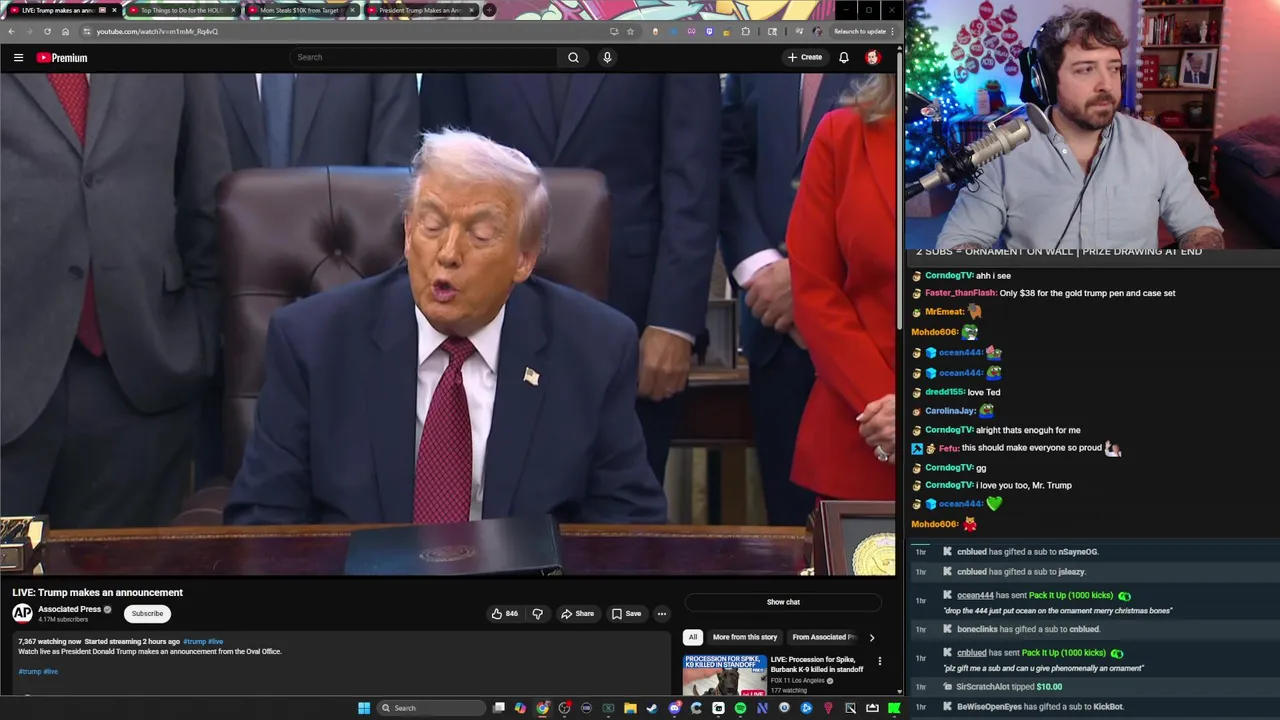Open the YouTube account avatar menu
The image size is (1280, 720).
pos(873,57)
